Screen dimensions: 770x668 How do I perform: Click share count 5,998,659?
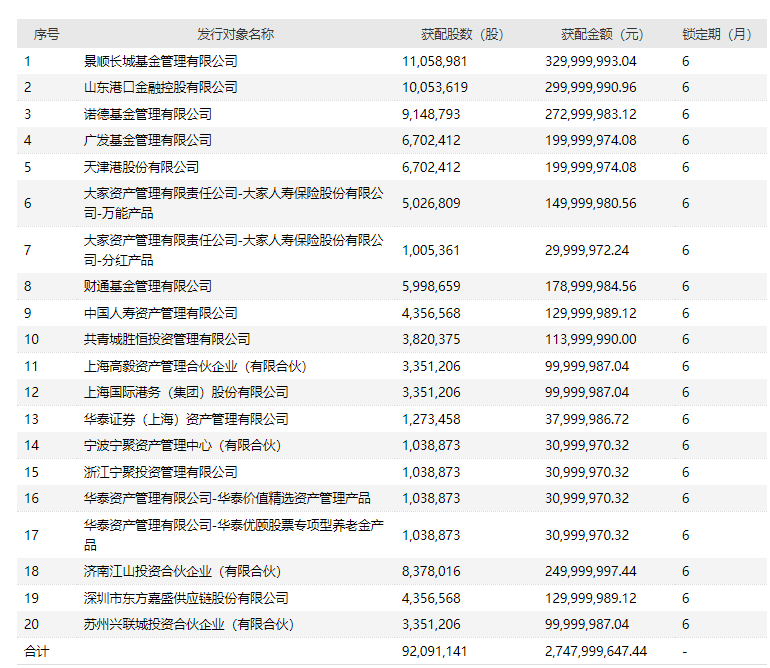click(x=431, y=286)
